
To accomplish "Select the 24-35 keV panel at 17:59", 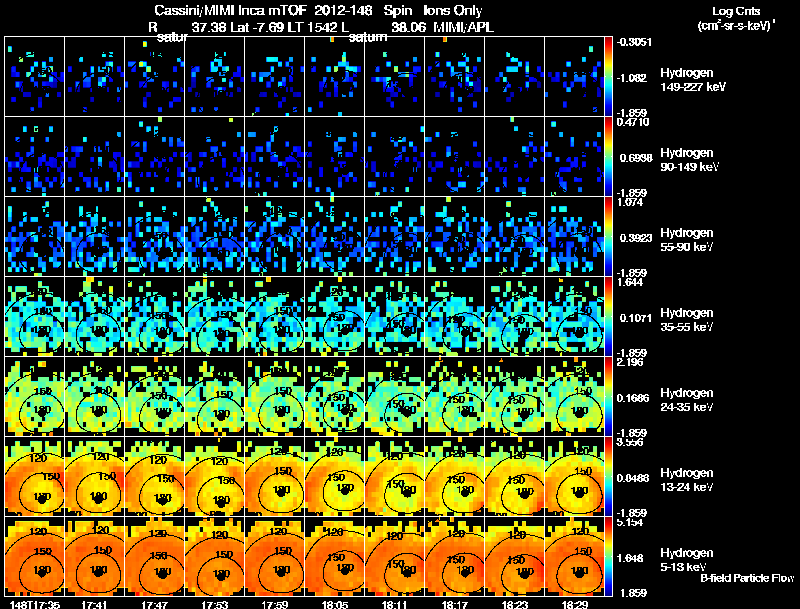I will click(x=274, y=397).
